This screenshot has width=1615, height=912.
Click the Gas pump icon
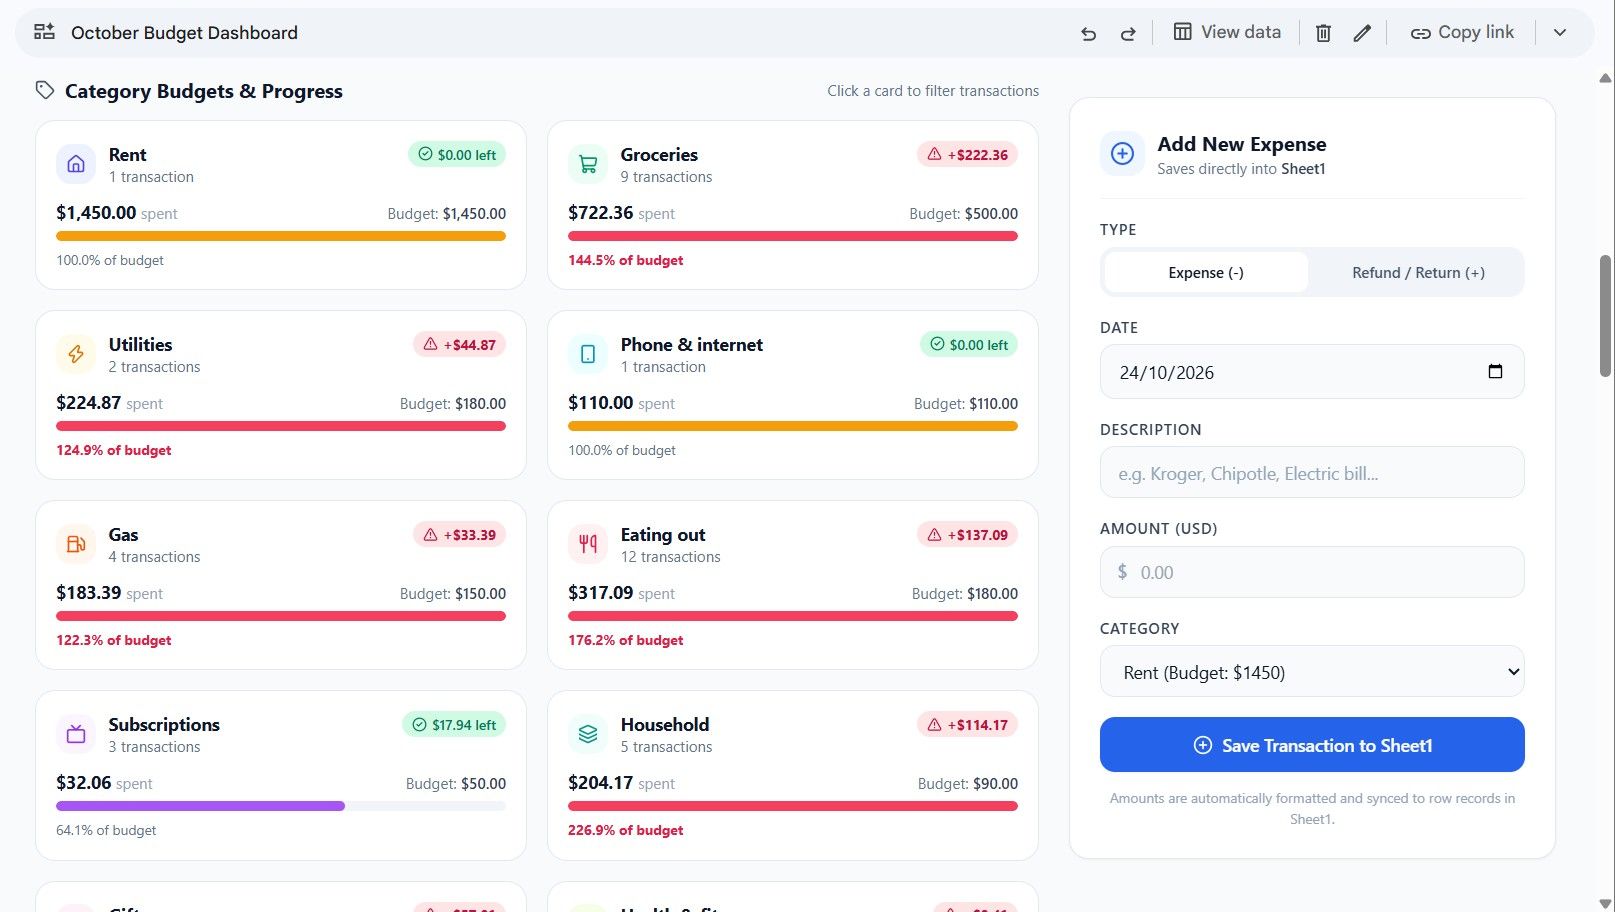pyautogui.click(x=76, y=544)
